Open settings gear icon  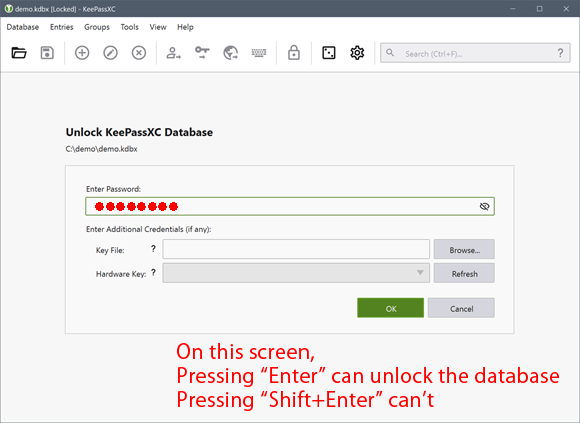click(357, 53)
